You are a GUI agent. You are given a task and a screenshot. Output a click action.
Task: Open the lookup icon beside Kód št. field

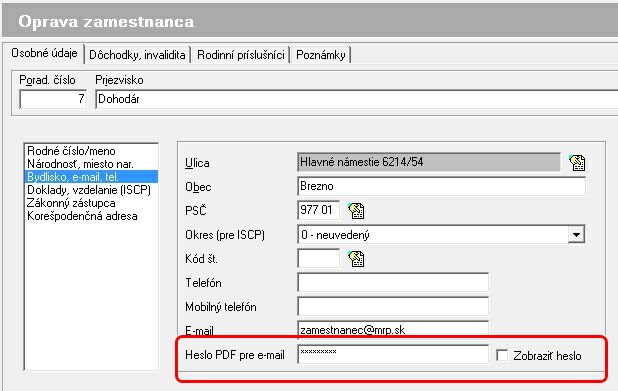click(x=356, y=259)
